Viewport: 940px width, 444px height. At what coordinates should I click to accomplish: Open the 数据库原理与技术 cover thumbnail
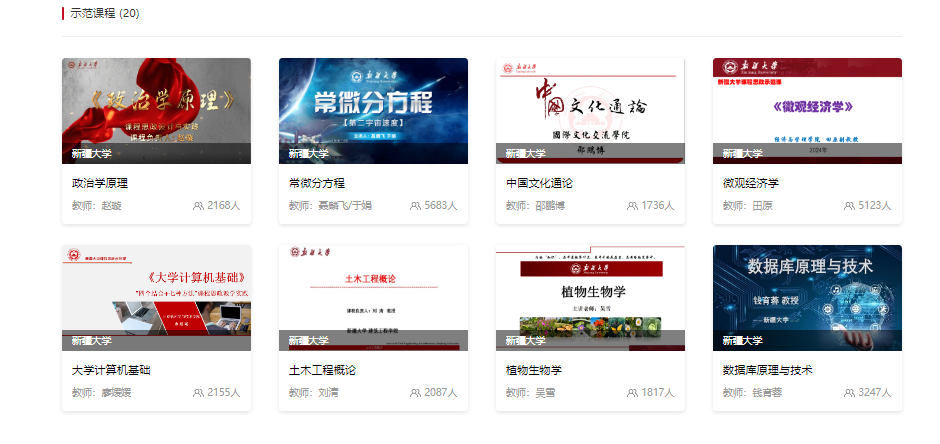[807, 297]
